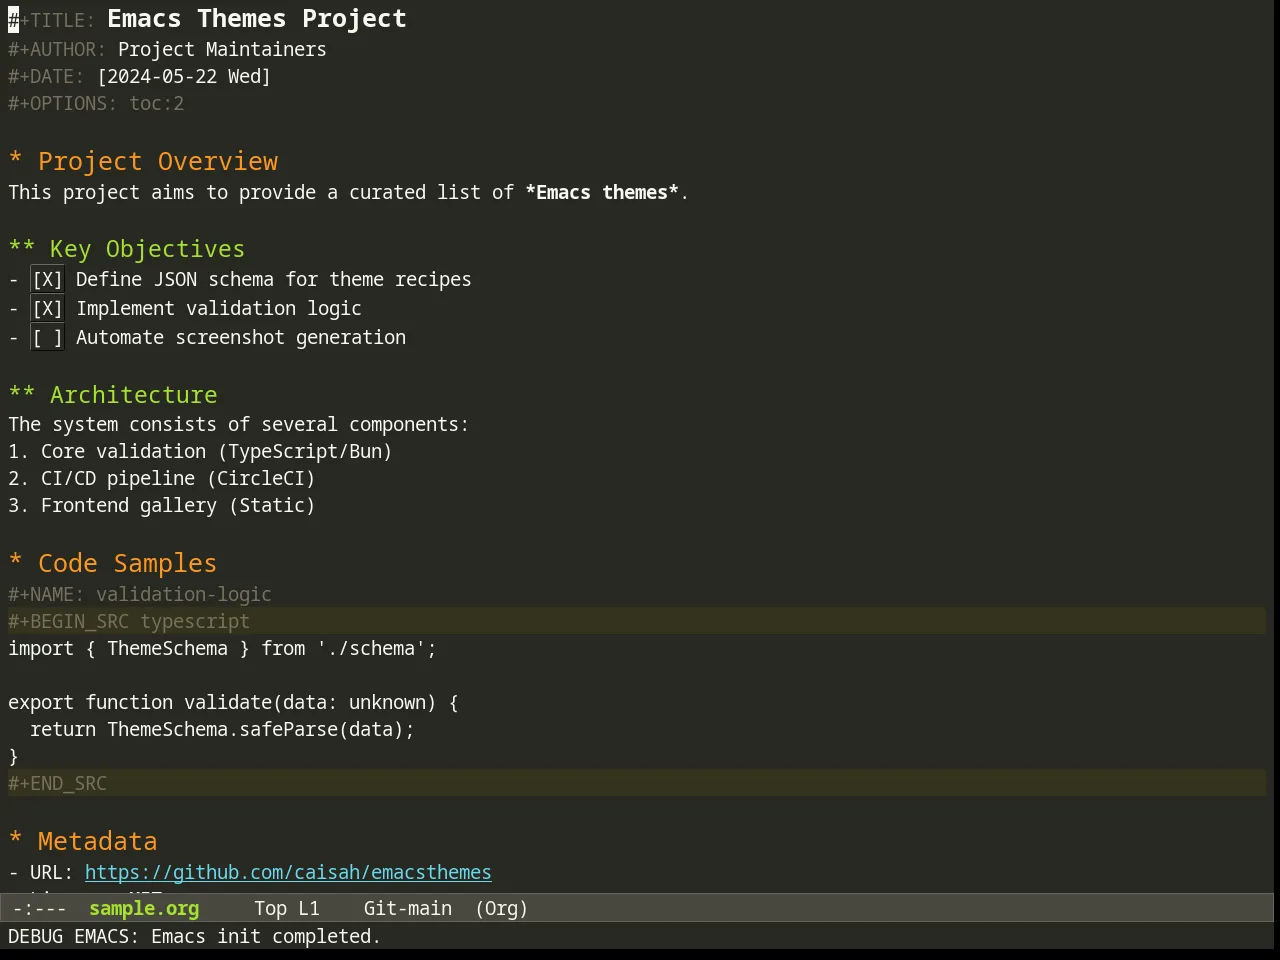
Task: Fold the Architecture subheading
Action: [113, 395]
